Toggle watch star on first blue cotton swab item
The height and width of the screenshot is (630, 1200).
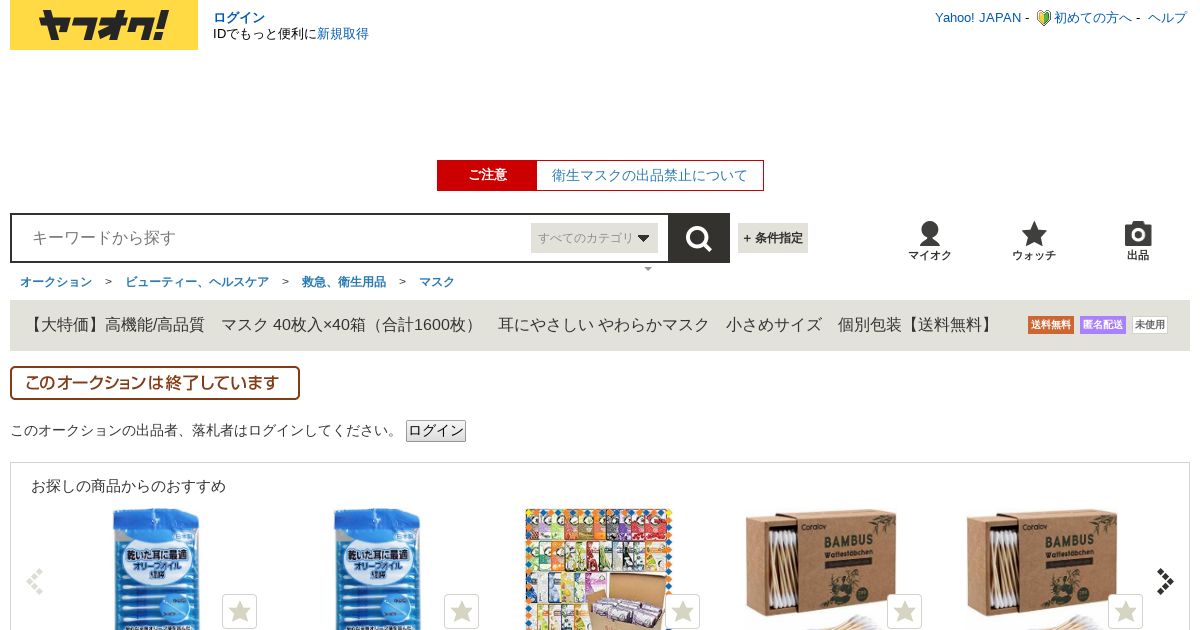(x=239, y=611)
